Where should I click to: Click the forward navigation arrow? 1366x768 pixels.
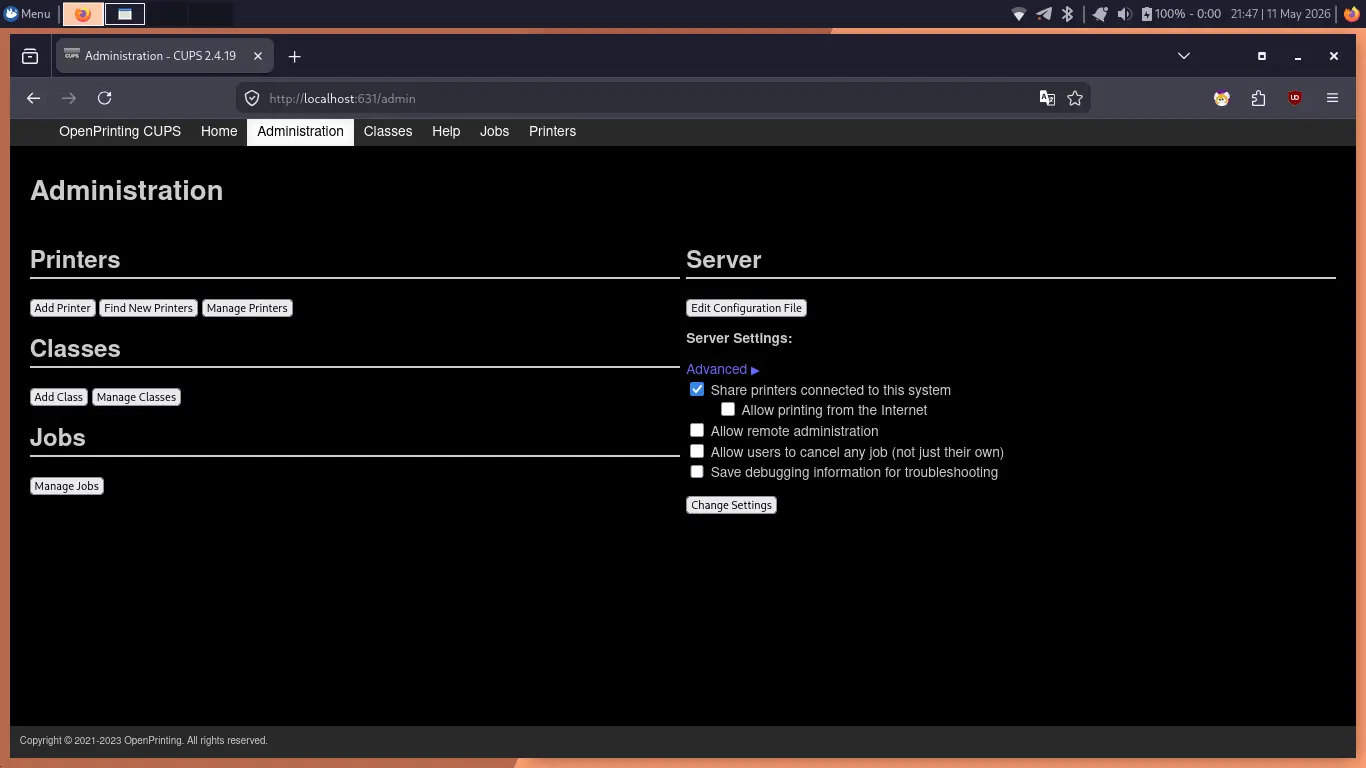69,98
